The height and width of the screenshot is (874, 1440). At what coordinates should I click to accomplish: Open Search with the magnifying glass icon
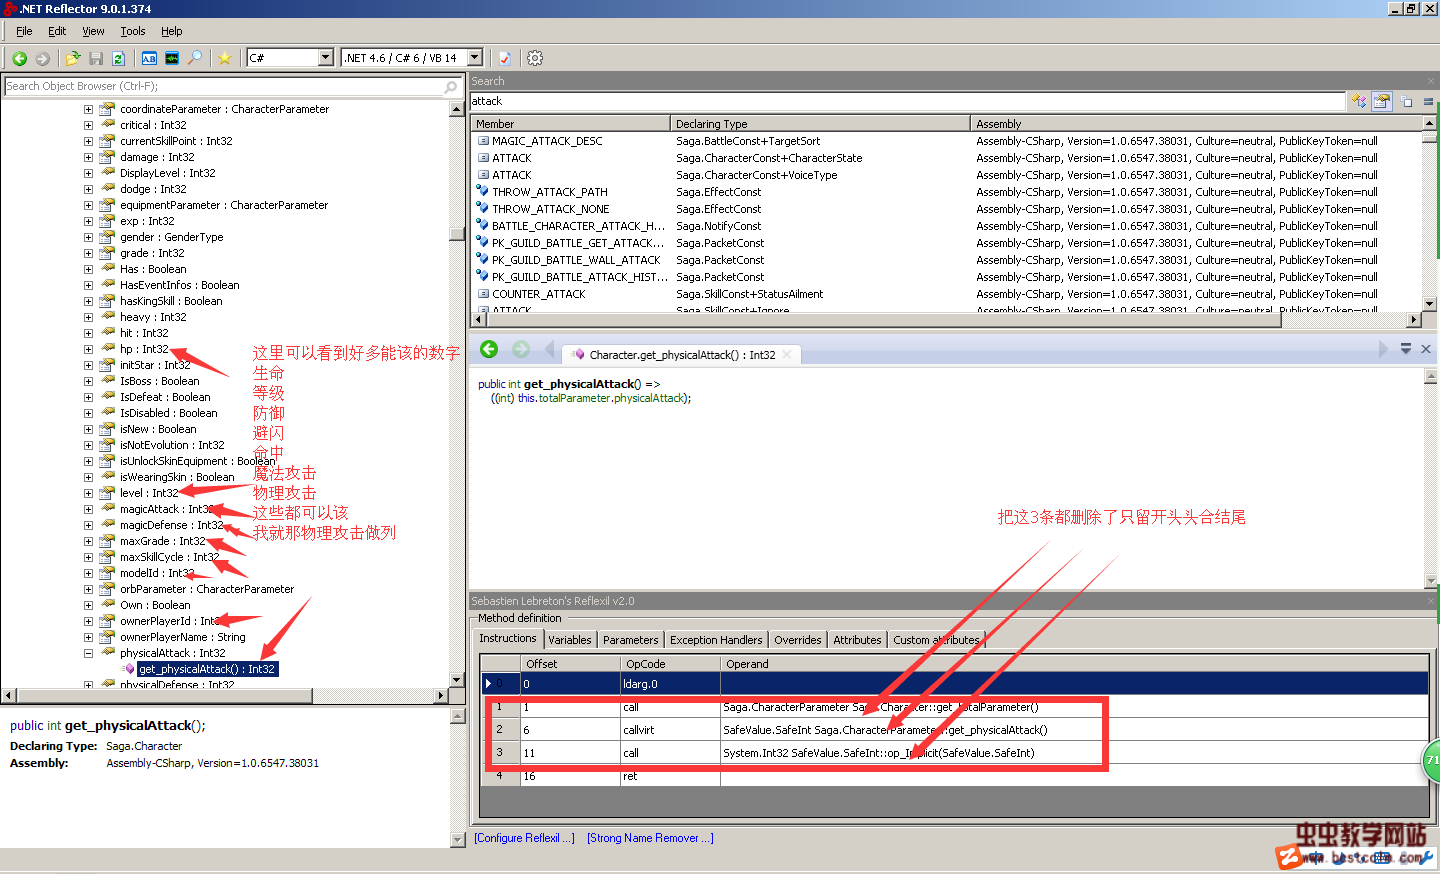pyautogui.click(x=195, y=58)
